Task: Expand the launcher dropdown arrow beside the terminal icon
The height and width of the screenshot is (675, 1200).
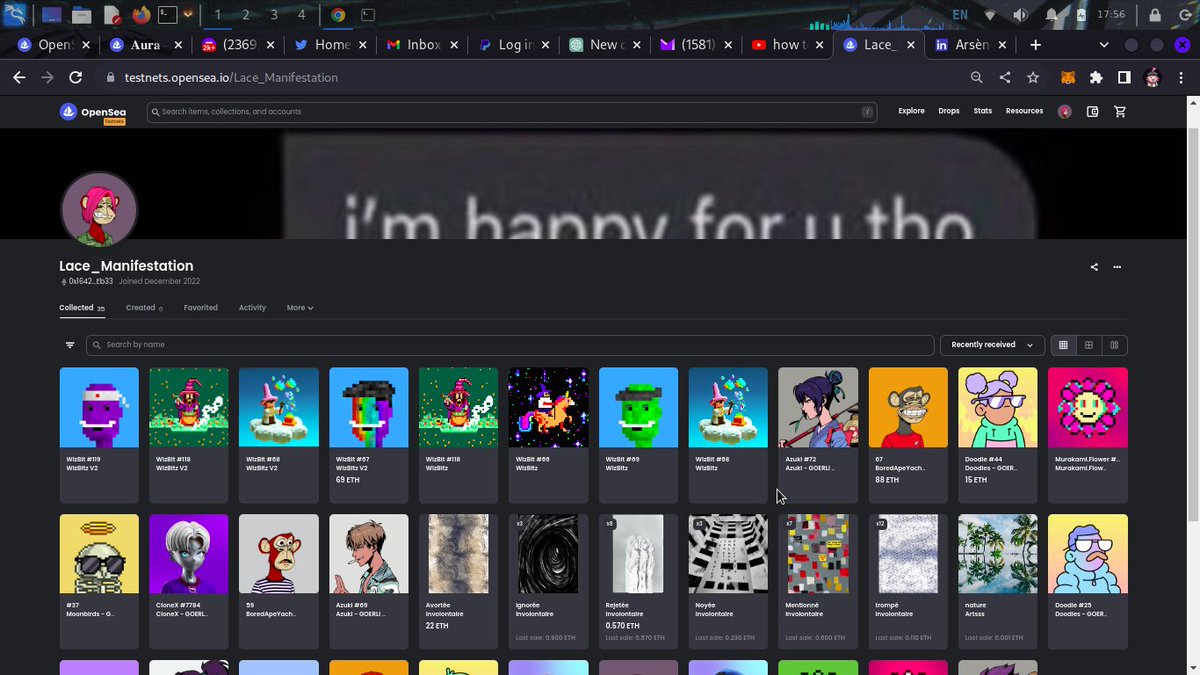Action: [x=188, y=15]
